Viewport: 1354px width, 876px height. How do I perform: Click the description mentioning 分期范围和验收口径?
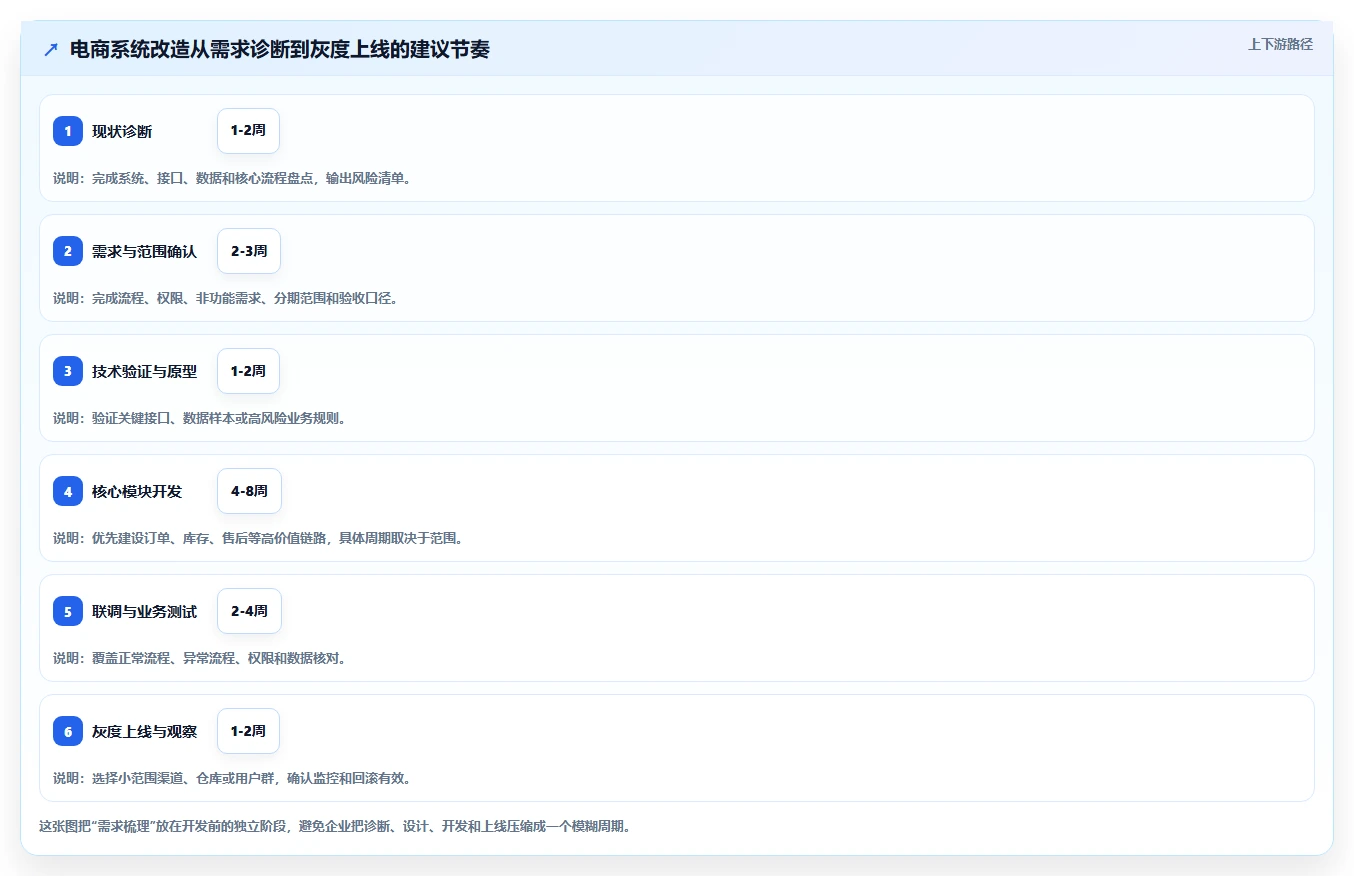[x=225, y=298]
